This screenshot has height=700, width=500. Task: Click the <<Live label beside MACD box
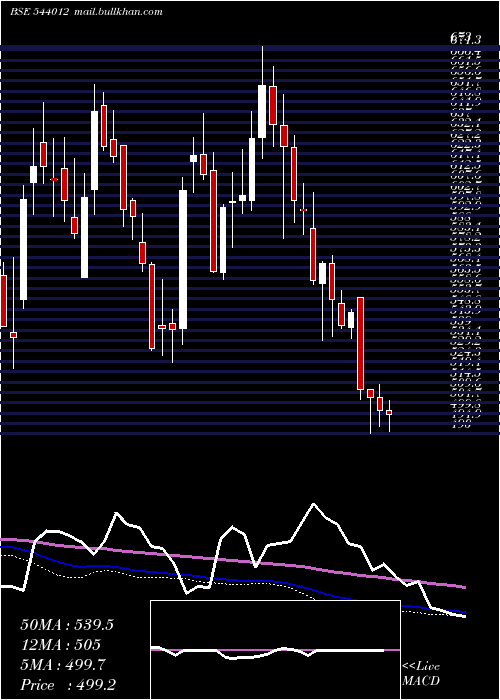pos(421,667)
